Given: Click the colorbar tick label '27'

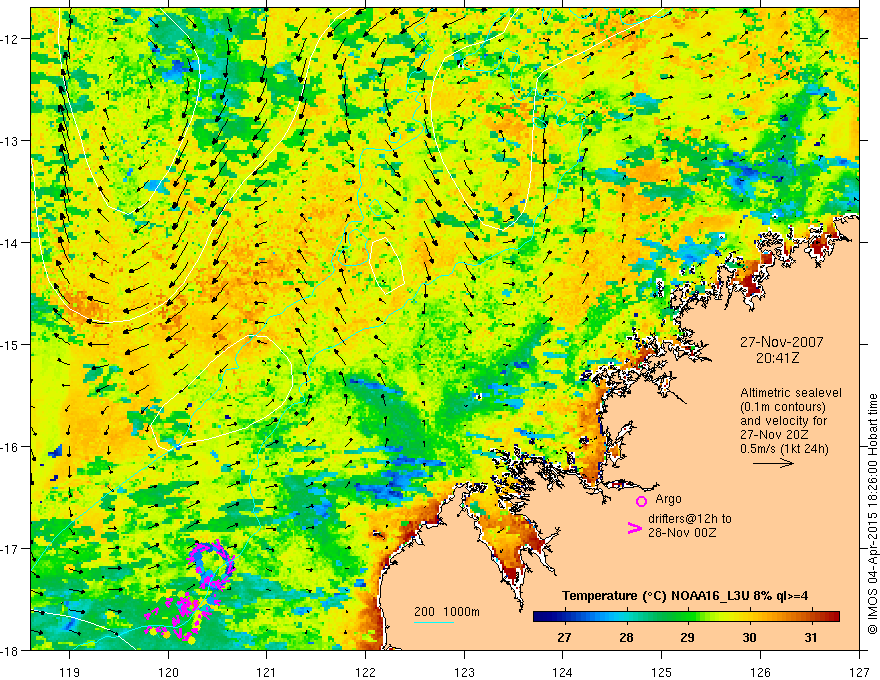Looking at the screenshot, I should 564,637.
